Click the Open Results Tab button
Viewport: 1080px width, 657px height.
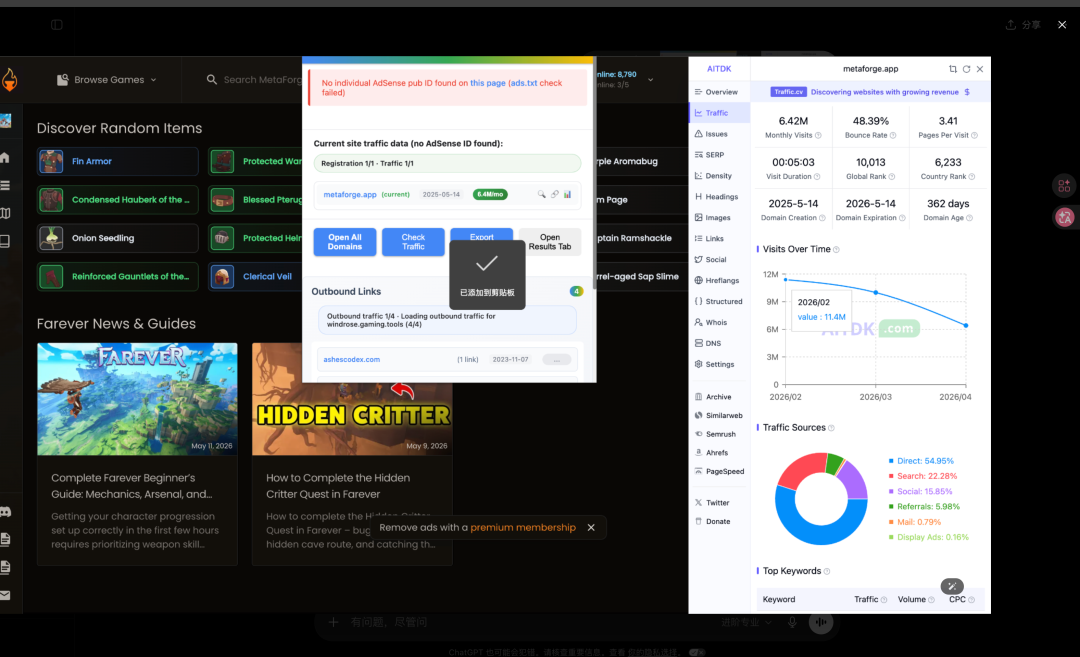pos(550,242)
